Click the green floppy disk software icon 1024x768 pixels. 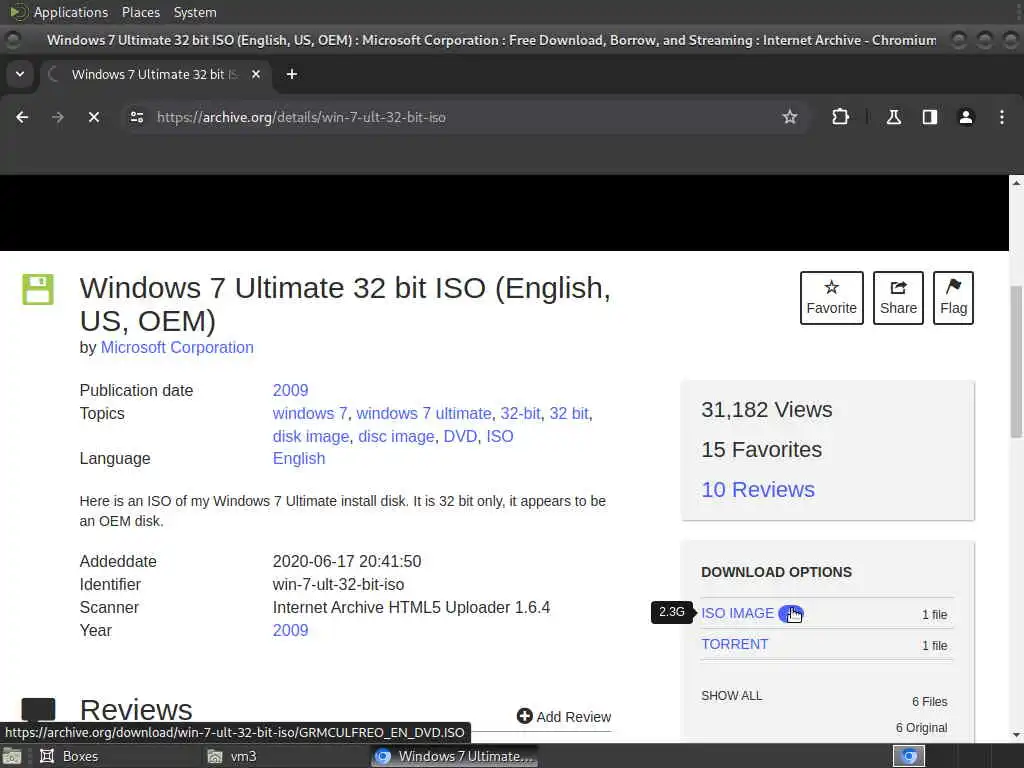coord(38,289)
